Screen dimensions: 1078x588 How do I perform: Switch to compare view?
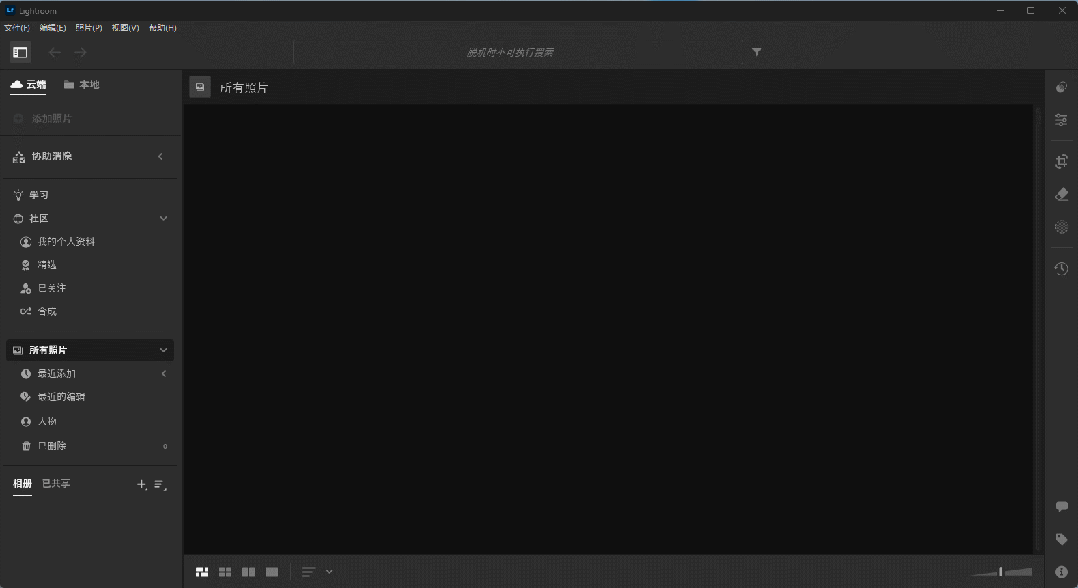[x=249, y=572]
